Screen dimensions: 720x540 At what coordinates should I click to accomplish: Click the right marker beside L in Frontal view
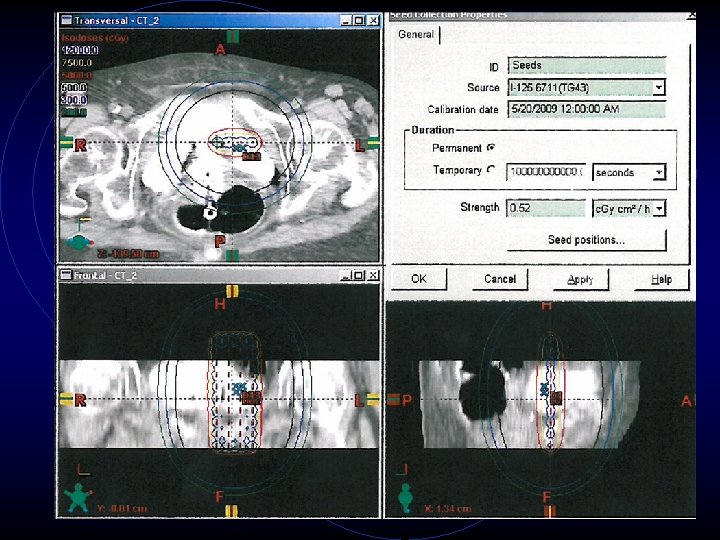click(373, 399)
